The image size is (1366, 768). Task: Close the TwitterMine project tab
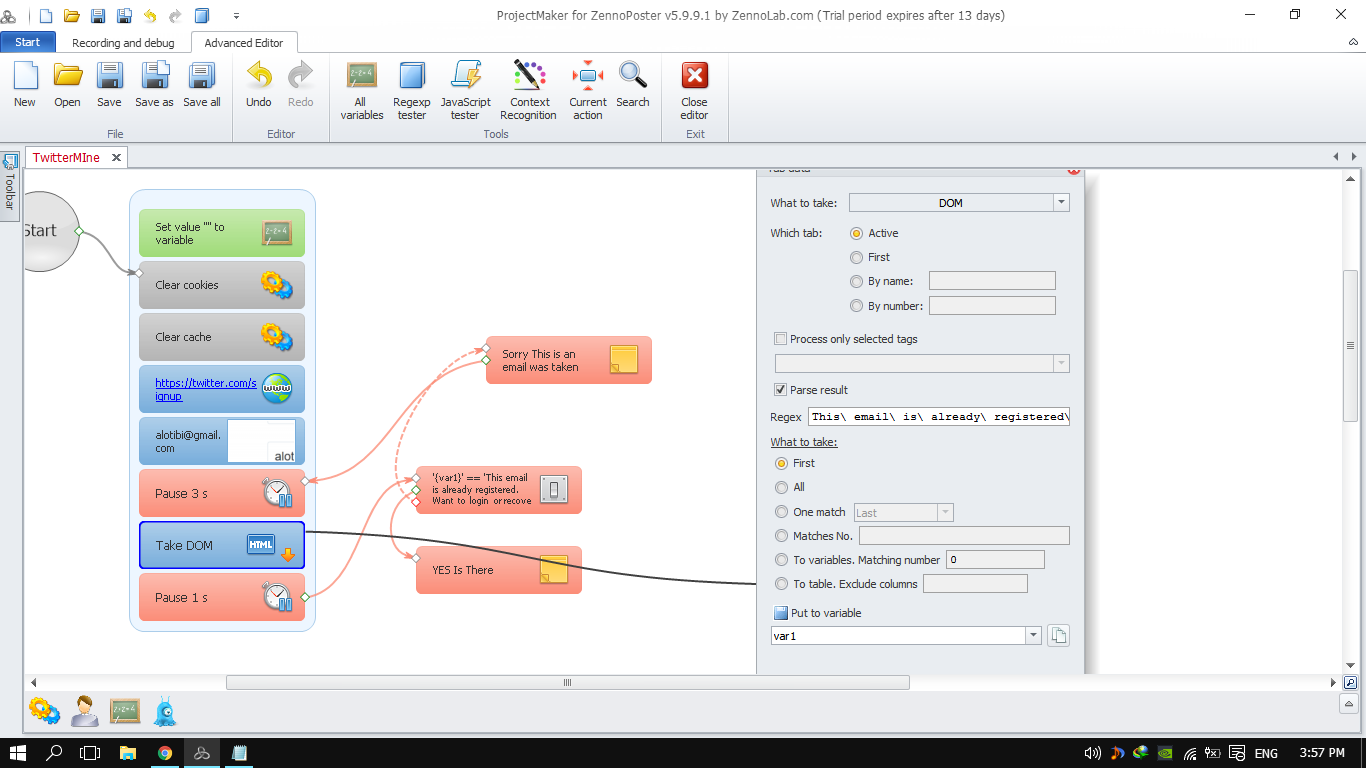(116, 158)
